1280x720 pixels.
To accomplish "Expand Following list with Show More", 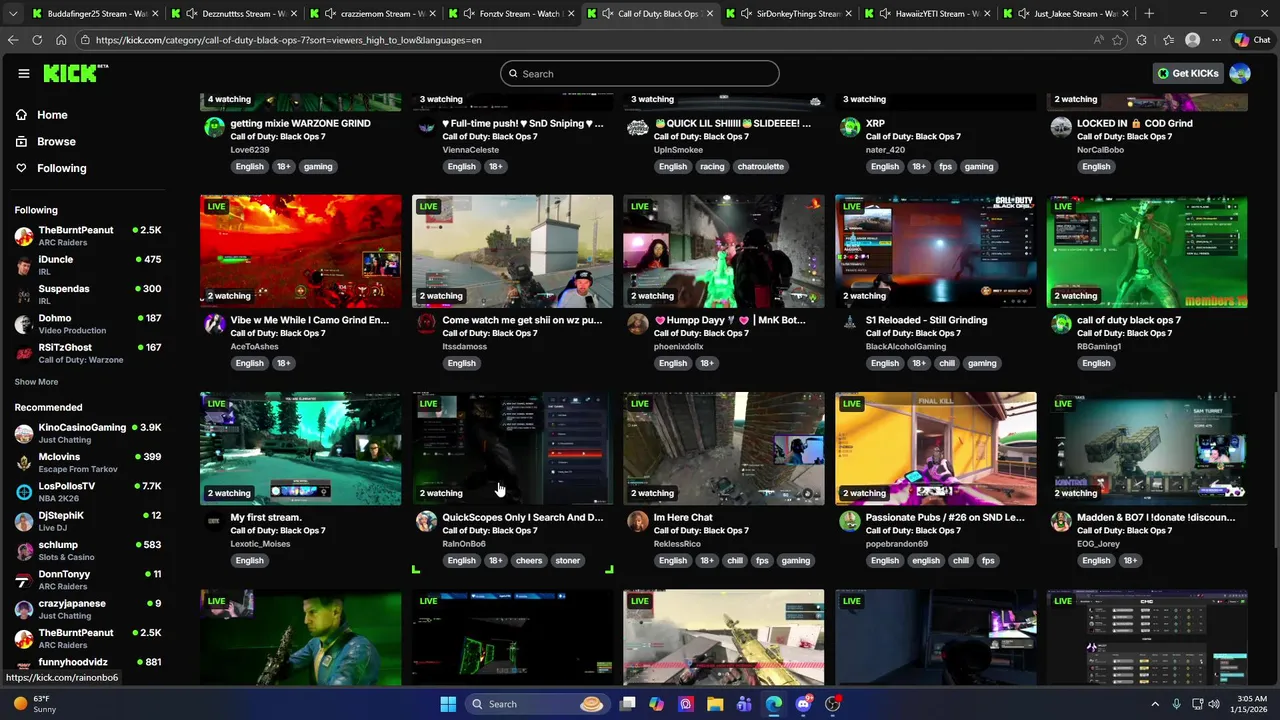I will pos(36,382).
